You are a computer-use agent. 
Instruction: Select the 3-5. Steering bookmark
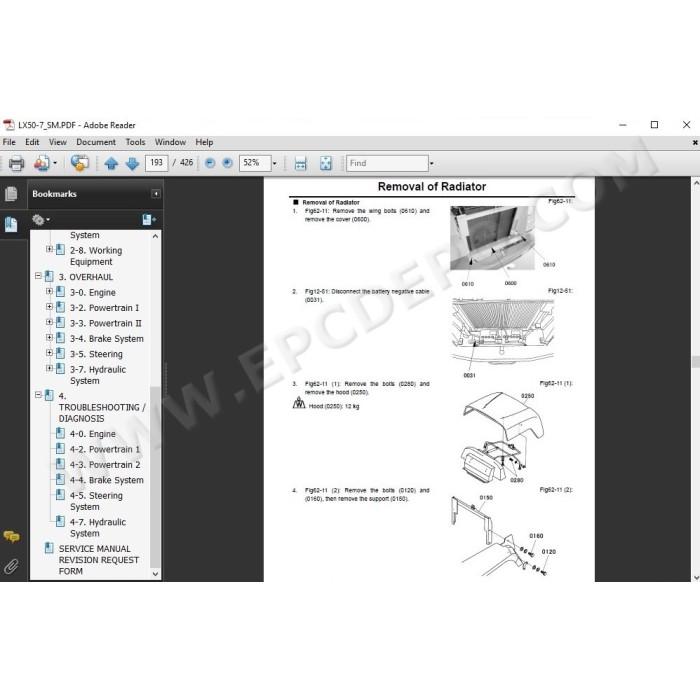96,354
